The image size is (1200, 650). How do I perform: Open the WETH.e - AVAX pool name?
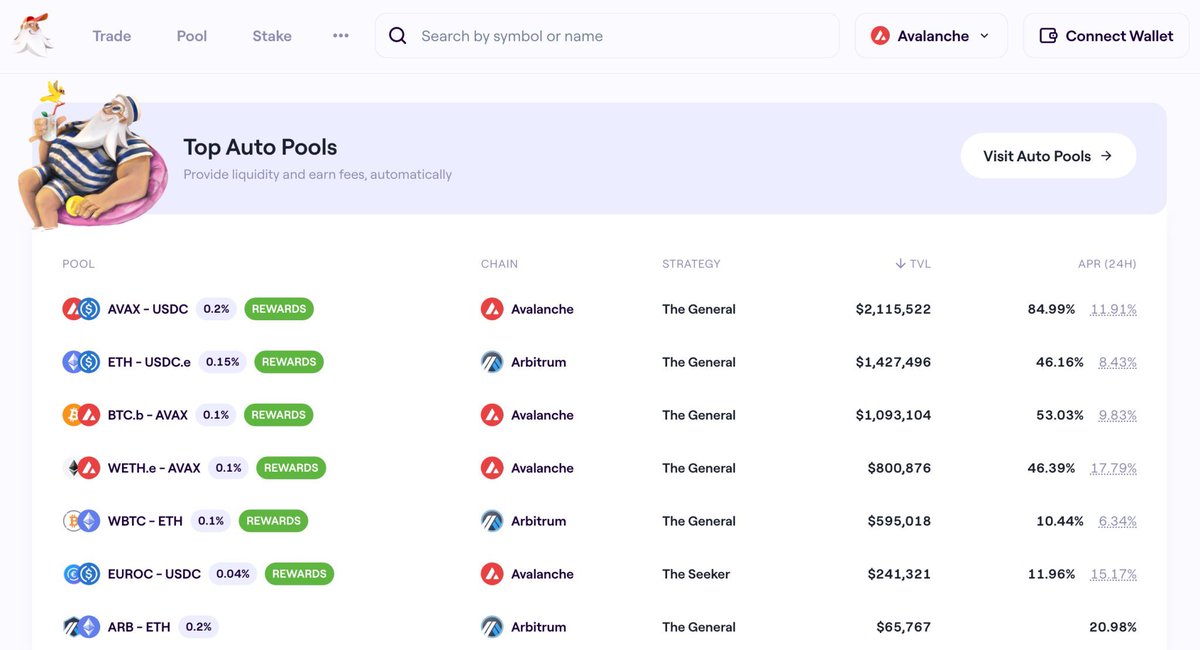(154, 468)
